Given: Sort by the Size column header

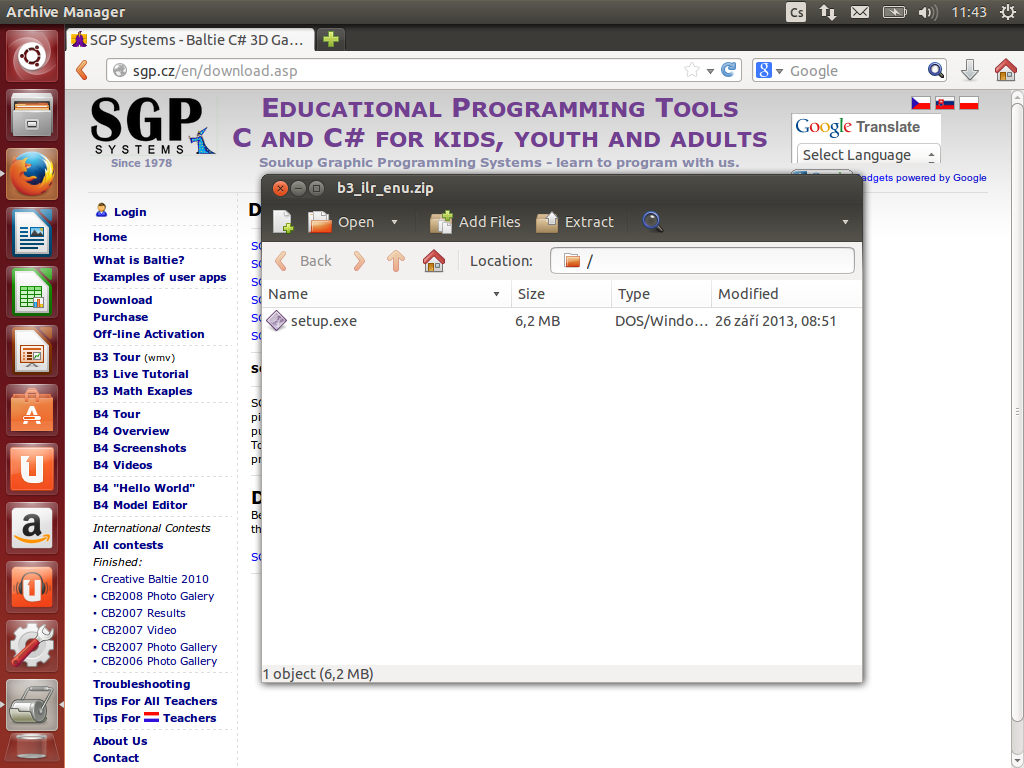Looking at the screenshot, I should pos(561,294).
